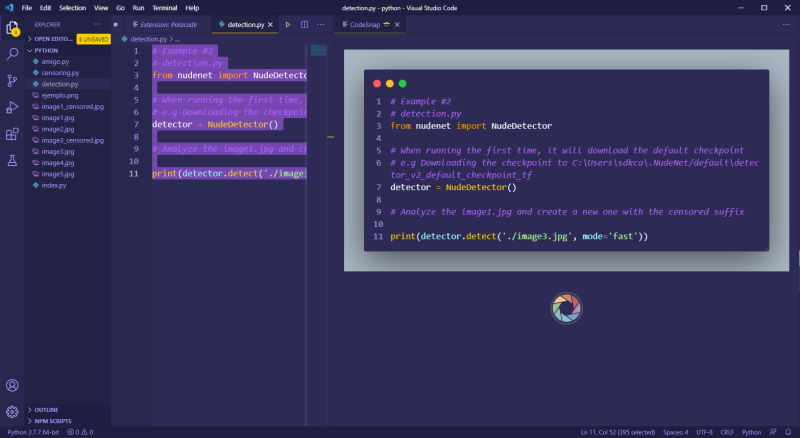
Task: Open the Search view in activity bar
Action: click(12, 54)
